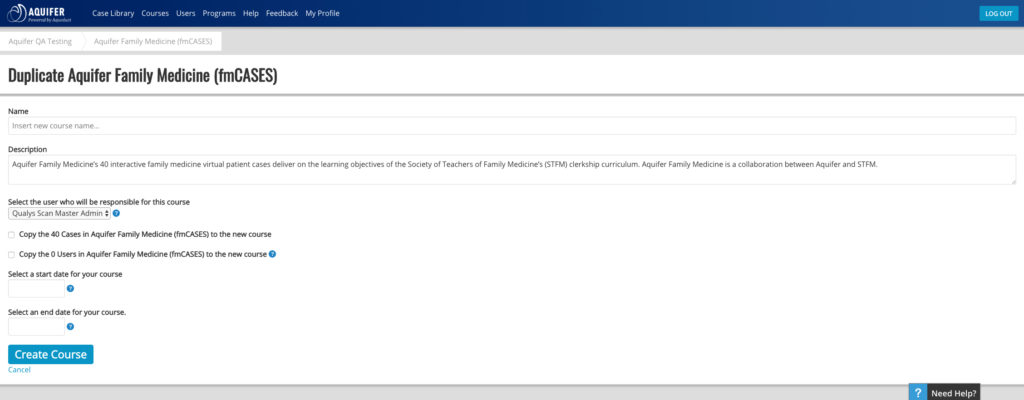Image resolution: width=1024 pixels, height=400 pixels.
Task: Open the Help menu item
Action: [x=251, y=13]
